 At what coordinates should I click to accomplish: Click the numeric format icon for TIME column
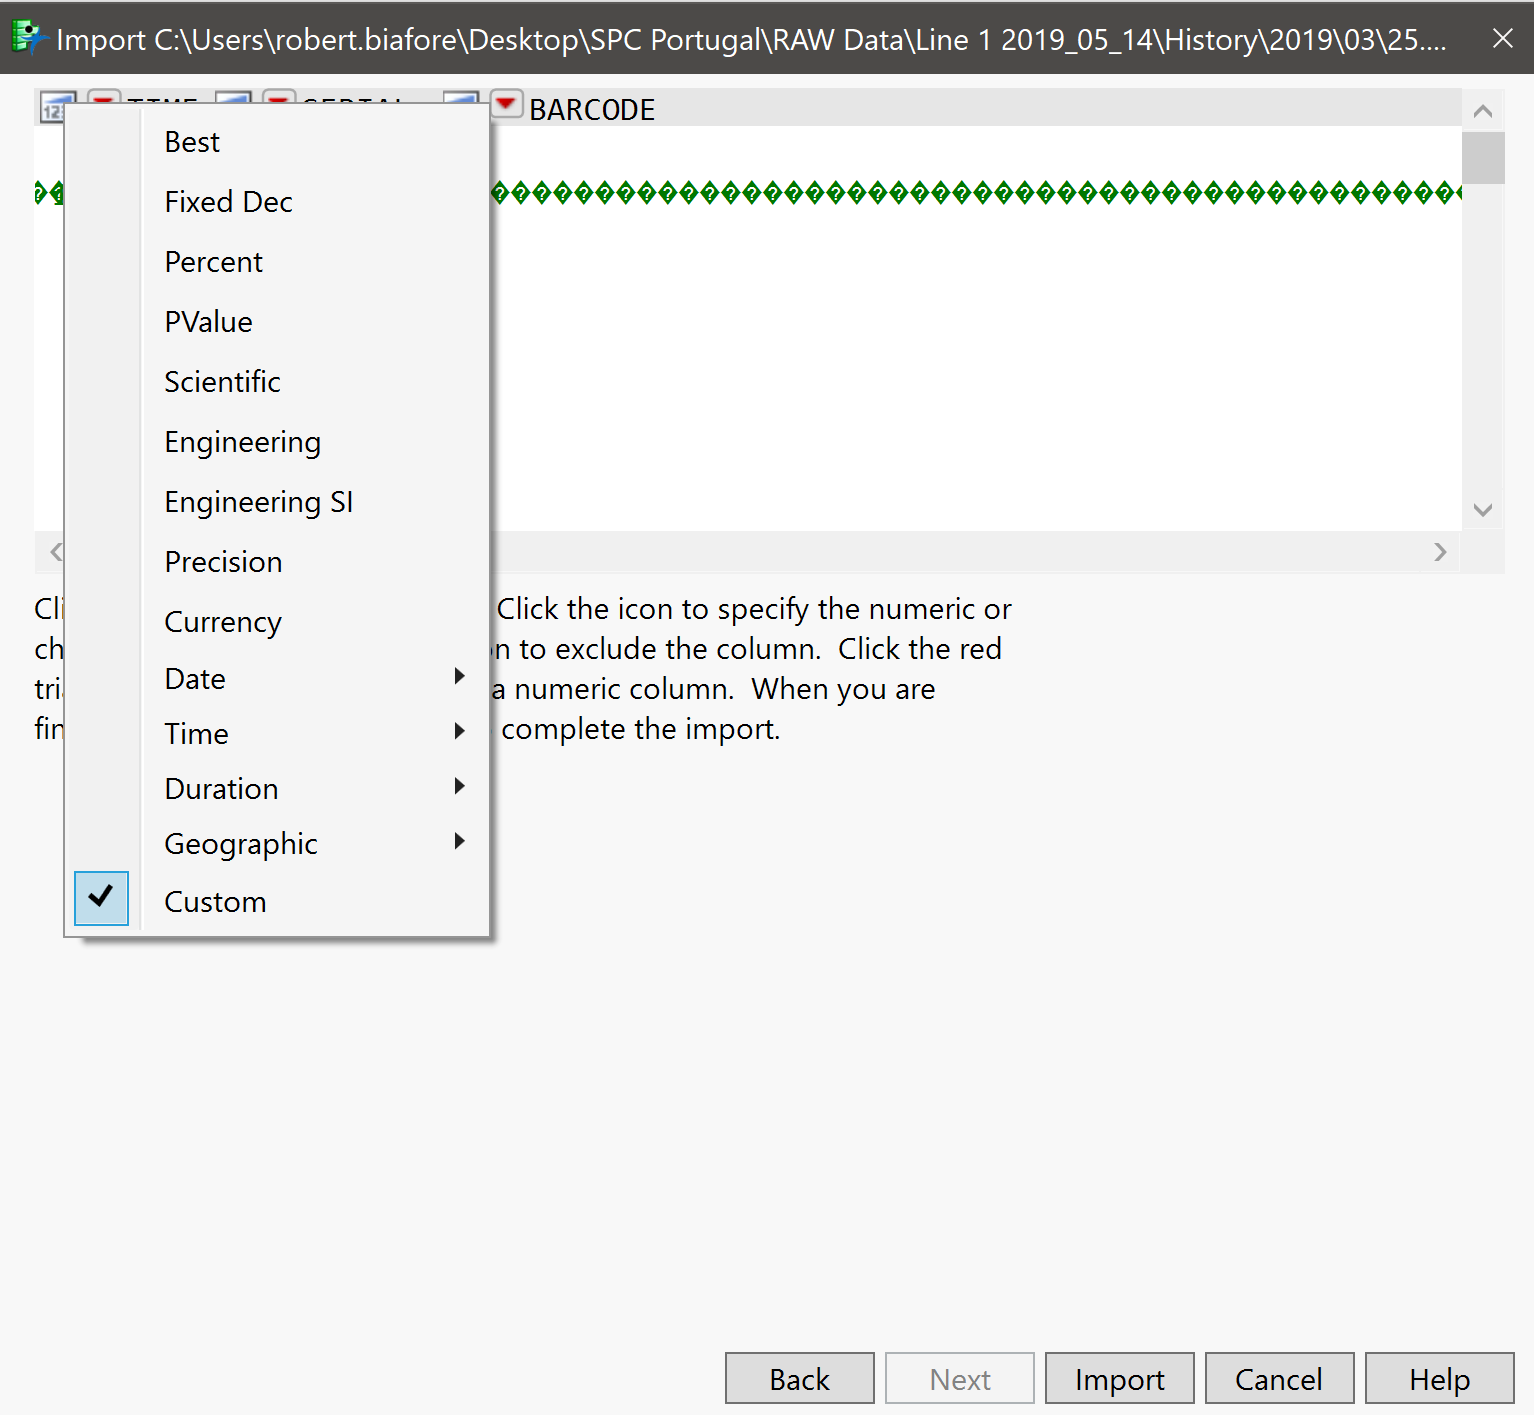click(x=57, y=106)
